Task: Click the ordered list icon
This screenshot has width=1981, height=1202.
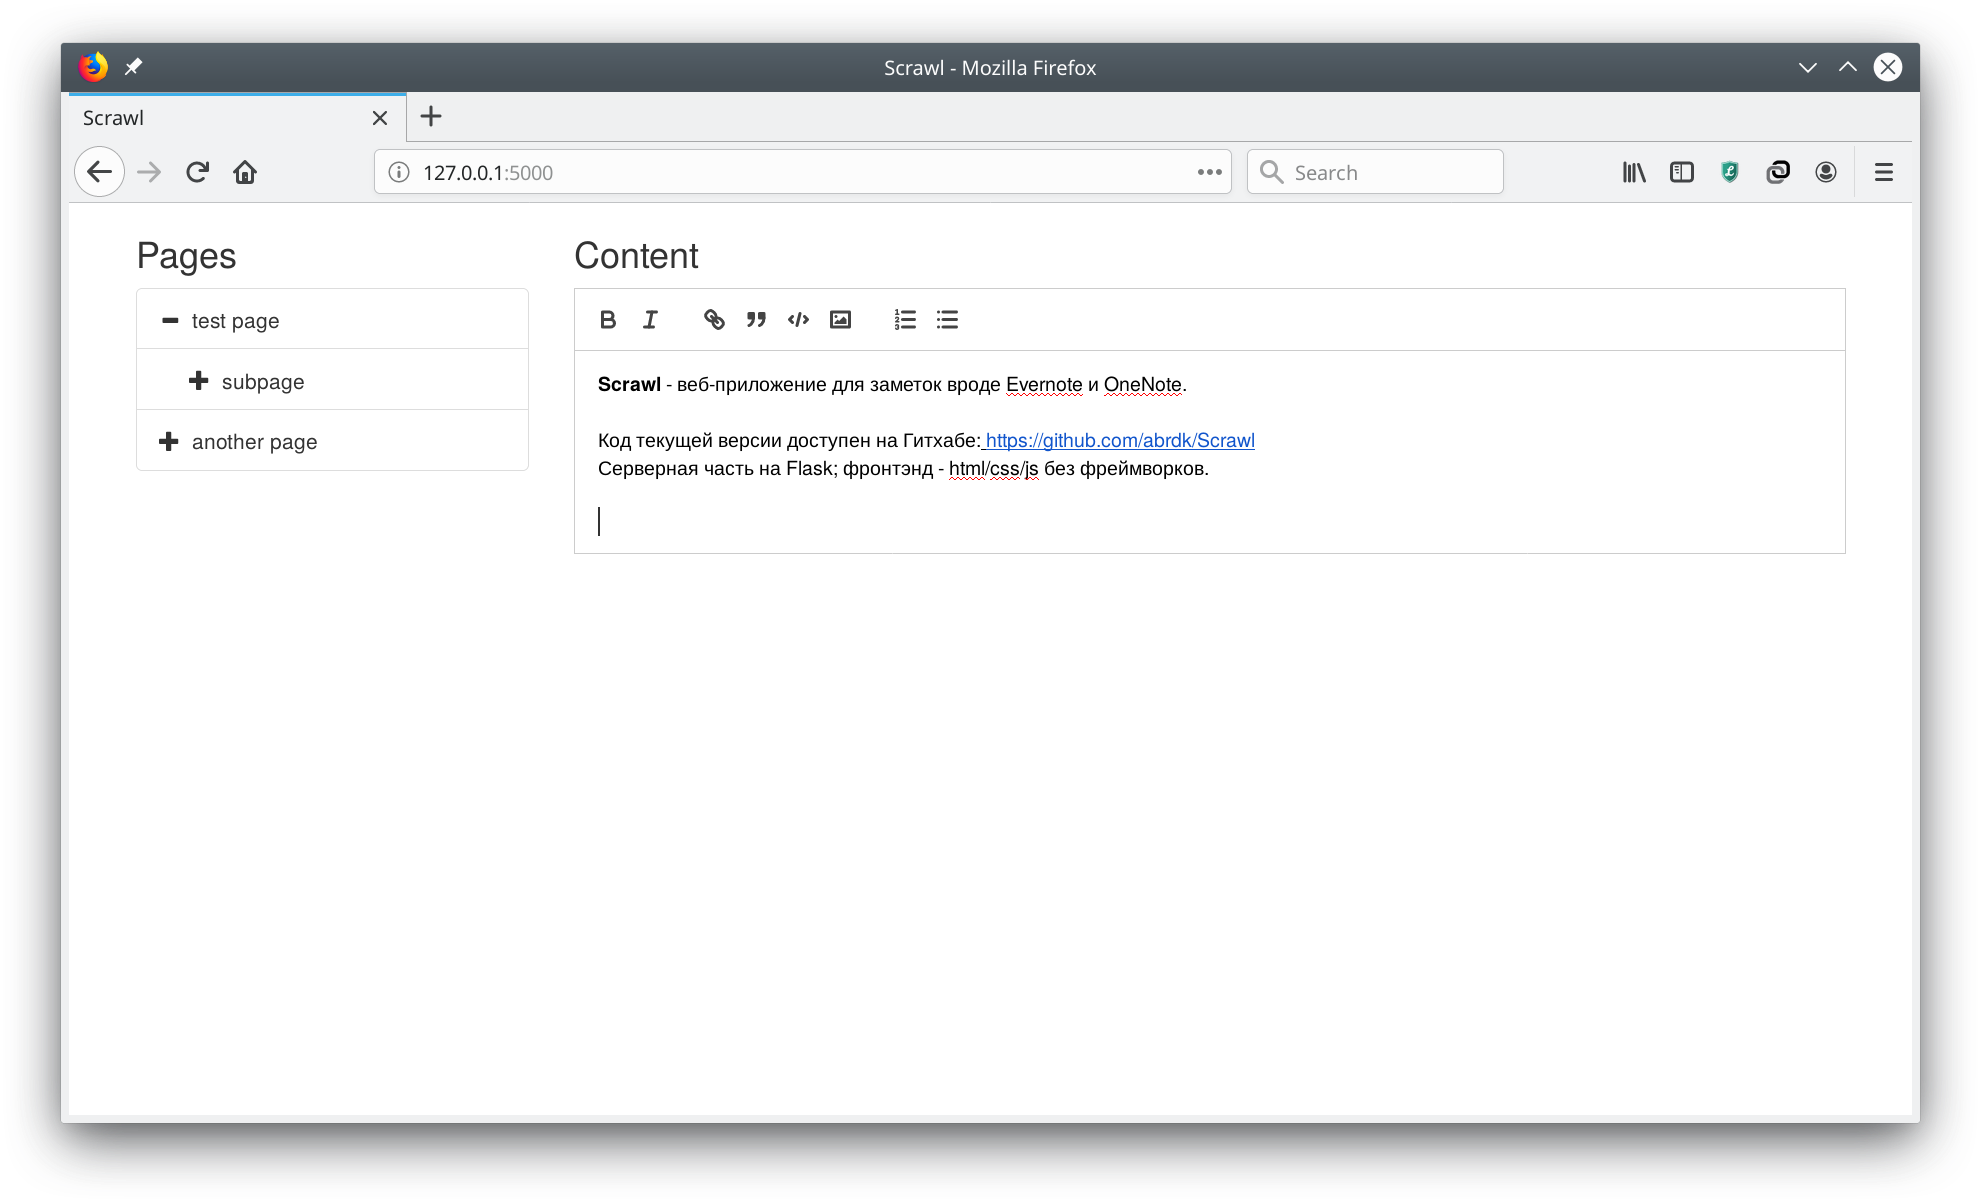Action: pyautogui.click(x=905, y=320)
